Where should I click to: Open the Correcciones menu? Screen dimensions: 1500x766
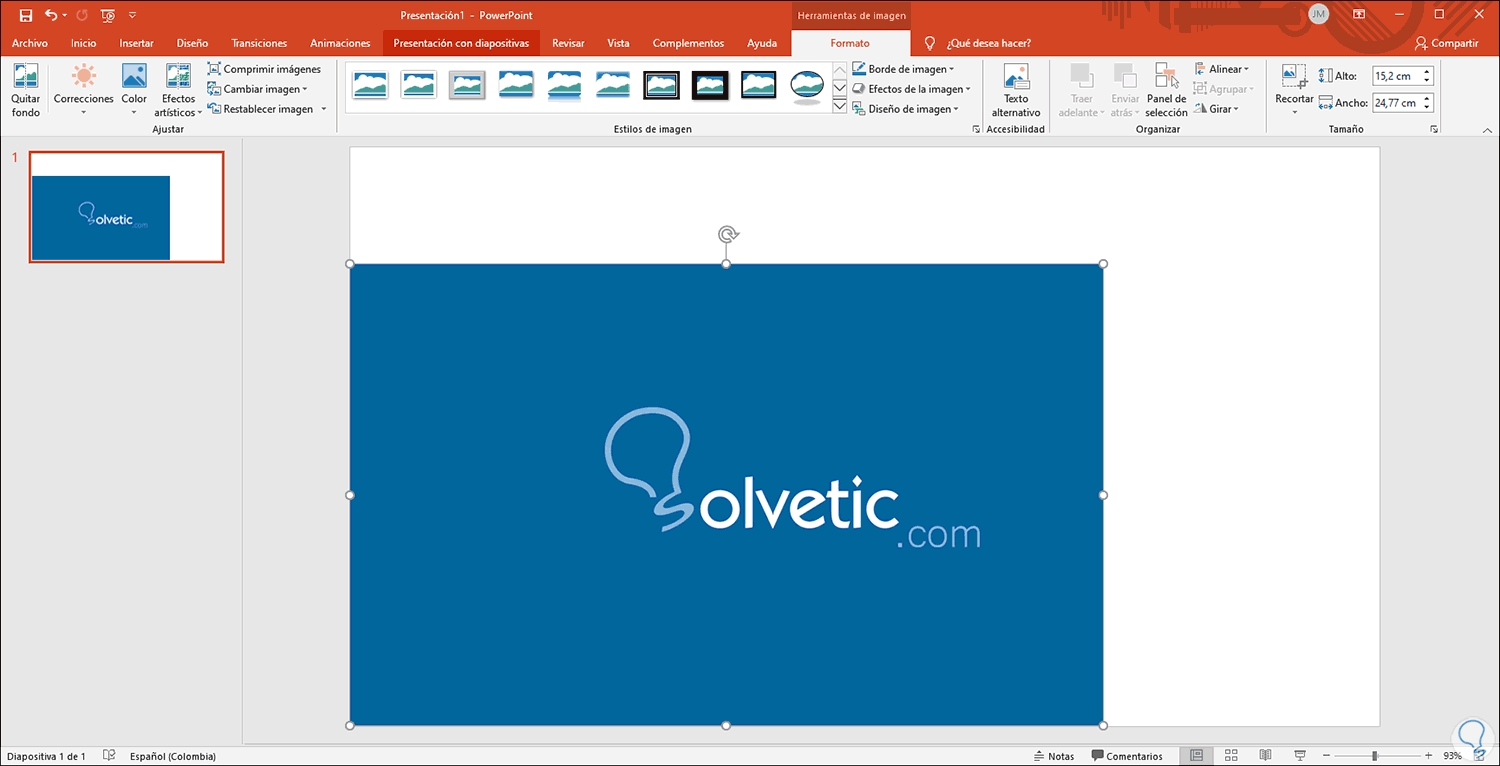click(84, 91)
